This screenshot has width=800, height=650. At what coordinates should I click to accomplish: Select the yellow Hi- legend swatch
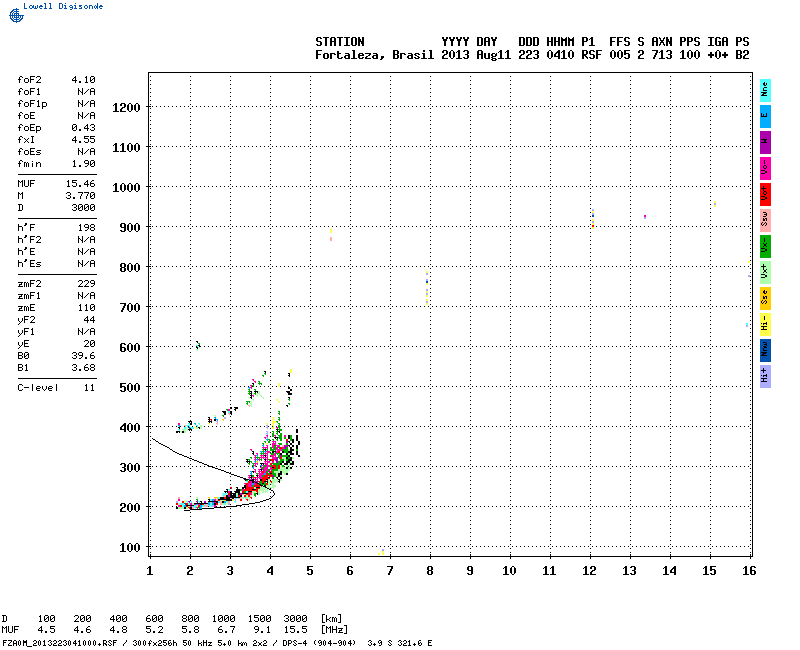[765, 324]
